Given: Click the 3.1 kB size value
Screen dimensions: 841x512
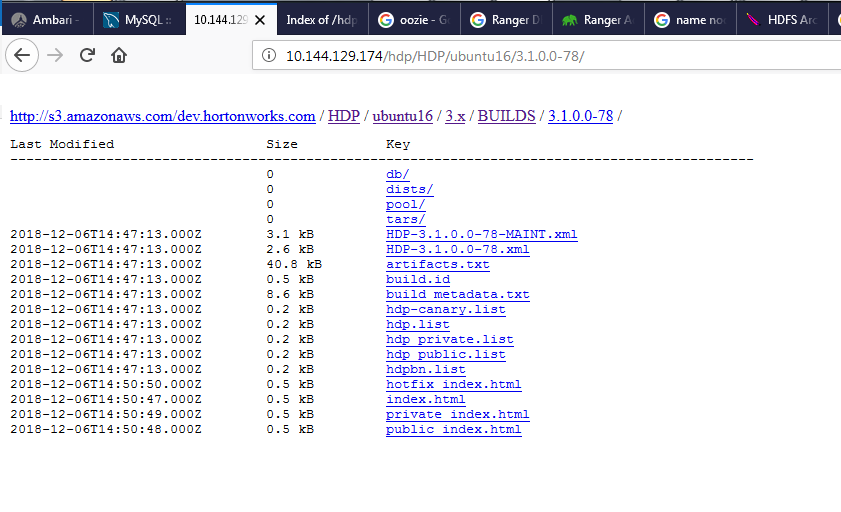Looking at the screenshot, I should click(x=290, y=234).
